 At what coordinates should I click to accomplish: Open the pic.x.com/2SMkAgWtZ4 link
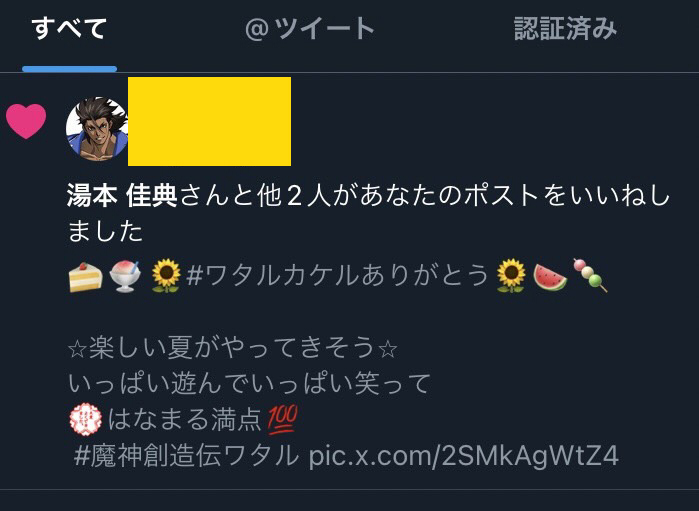(464, 456)
